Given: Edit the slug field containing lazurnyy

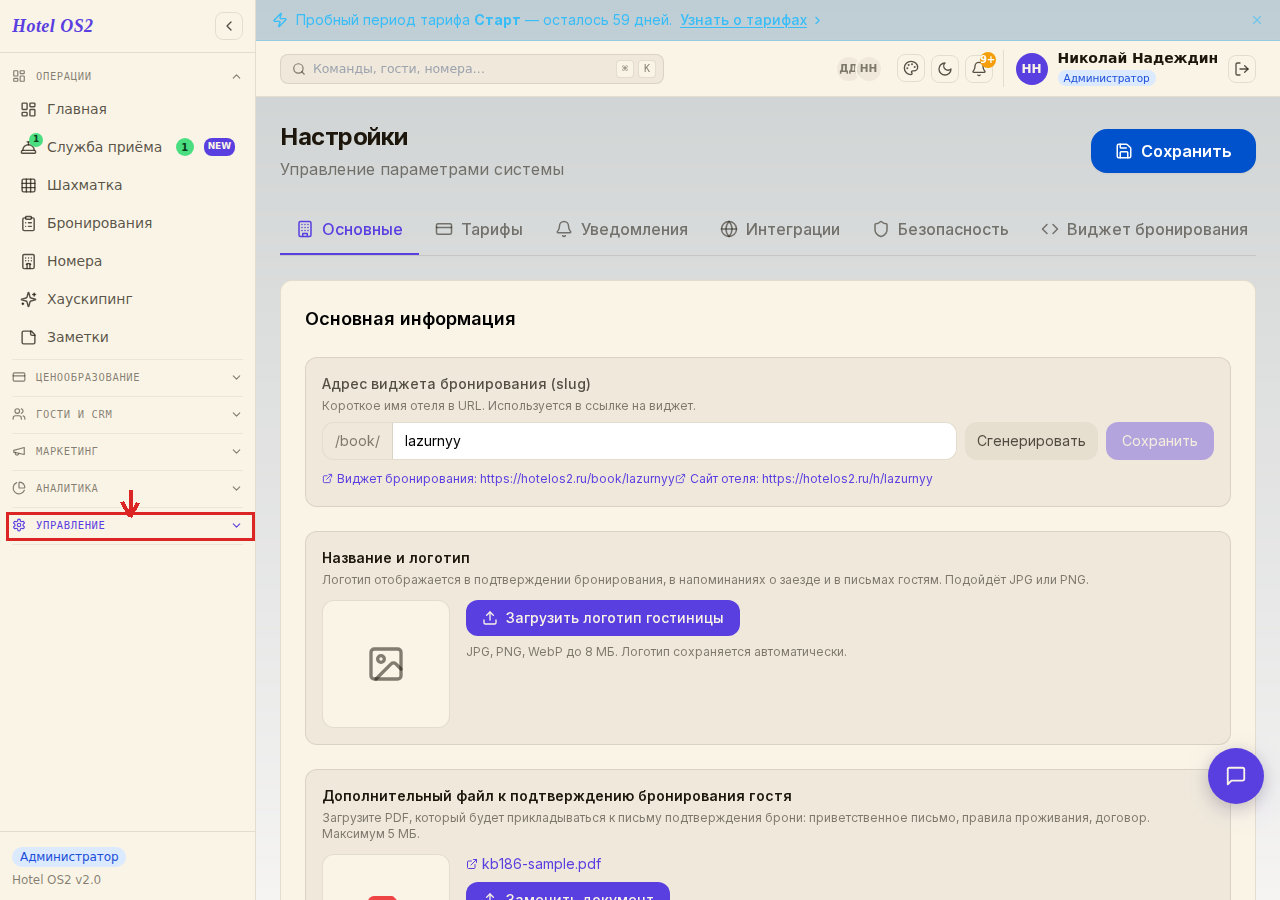Looking at the screenshot, I should point(674,441).
